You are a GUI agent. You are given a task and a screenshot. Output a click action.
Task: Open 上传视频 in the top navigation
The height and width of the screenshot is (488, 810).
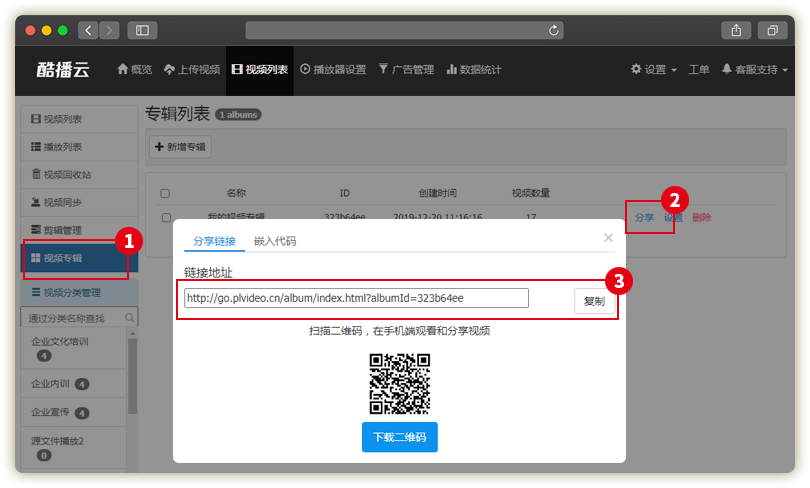(x=191, y=70)
